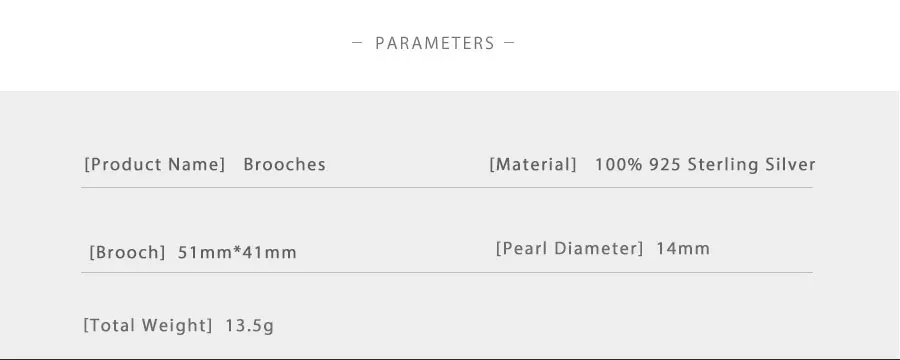Select the [Product Name] label
This screenshot has height=360, width=900.
[x=155, y=165]
